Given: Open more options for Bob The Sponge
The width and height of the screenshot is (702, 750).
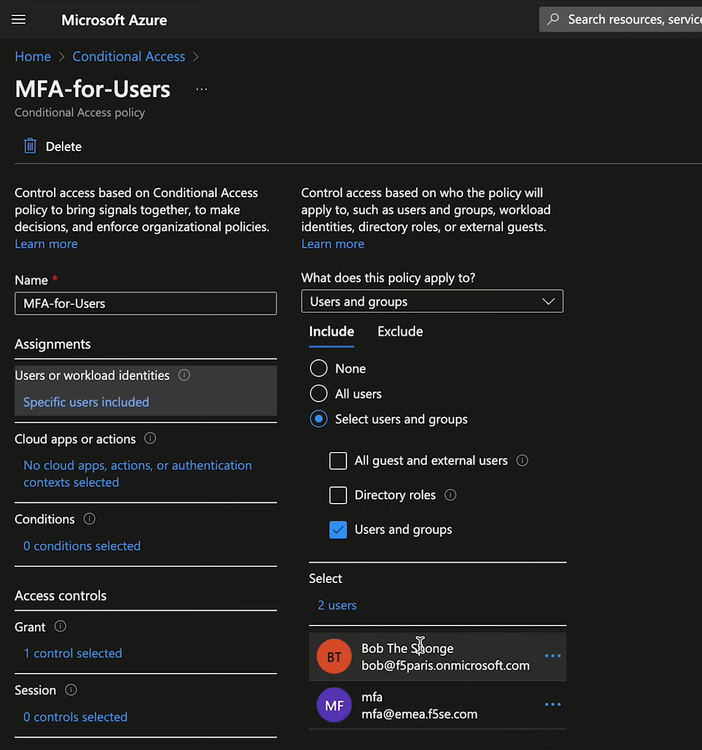Looking at the screenshot, I should click(x=552, y=656).
